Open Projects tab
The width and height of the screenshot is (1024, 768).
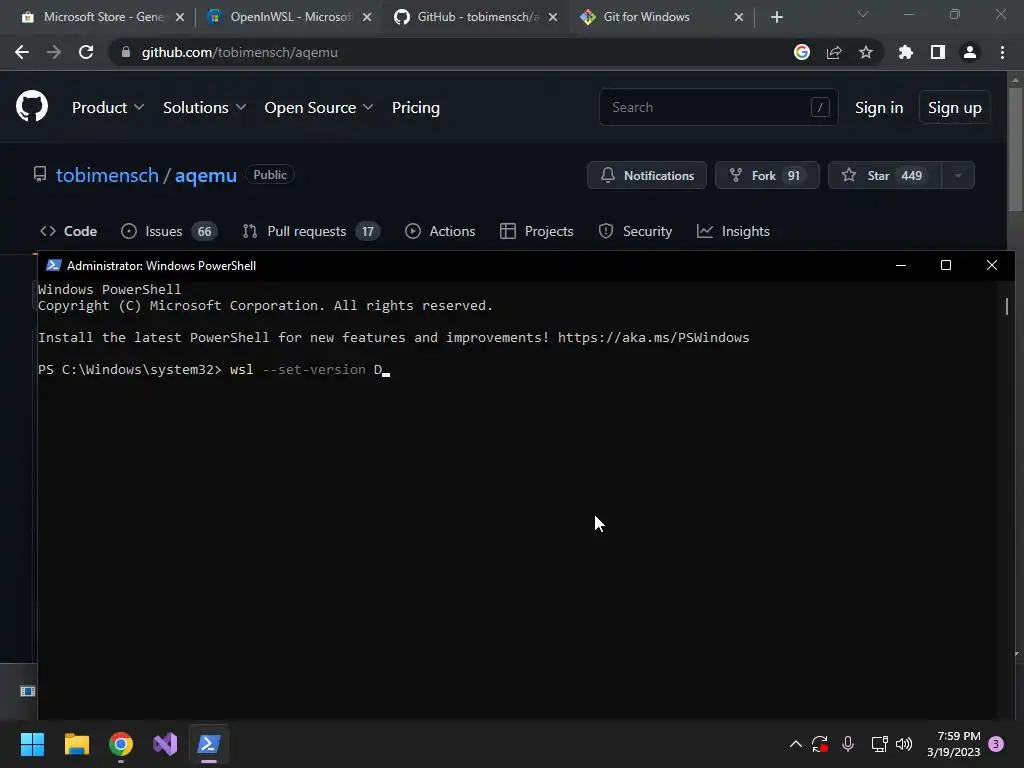coord(536,231)
